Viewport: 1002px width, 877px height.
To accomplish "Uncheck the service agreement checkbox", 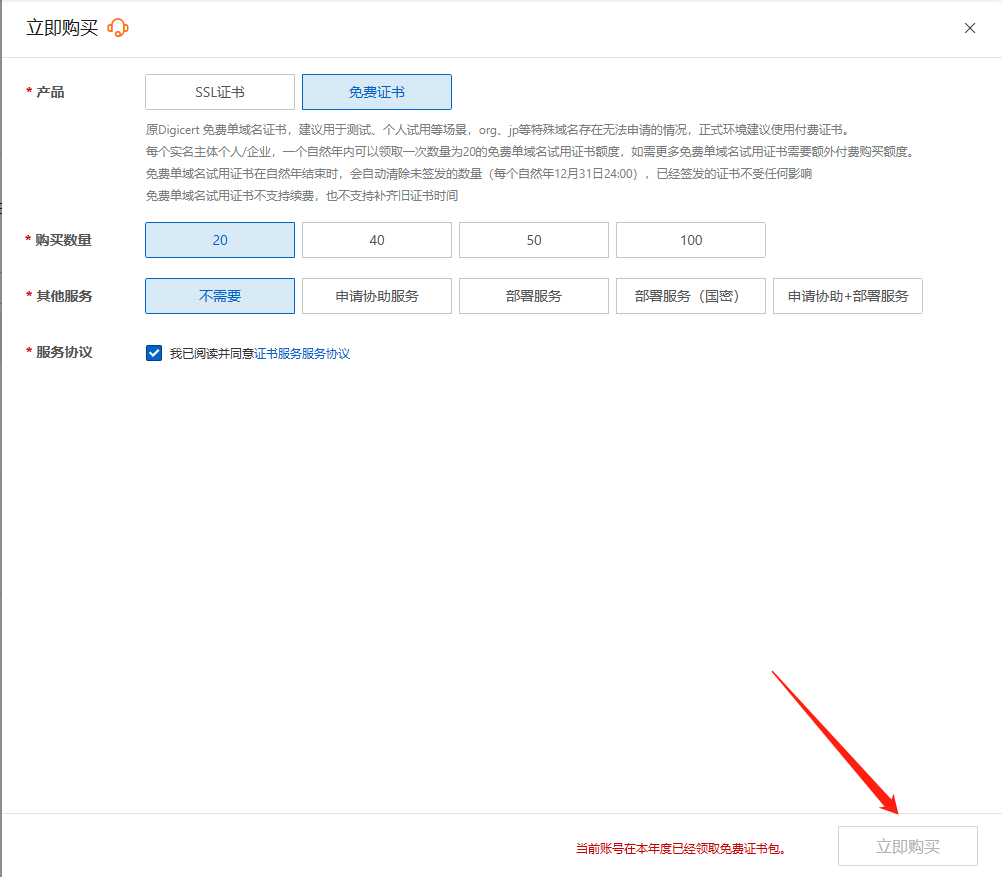I will tap(154, 353).
